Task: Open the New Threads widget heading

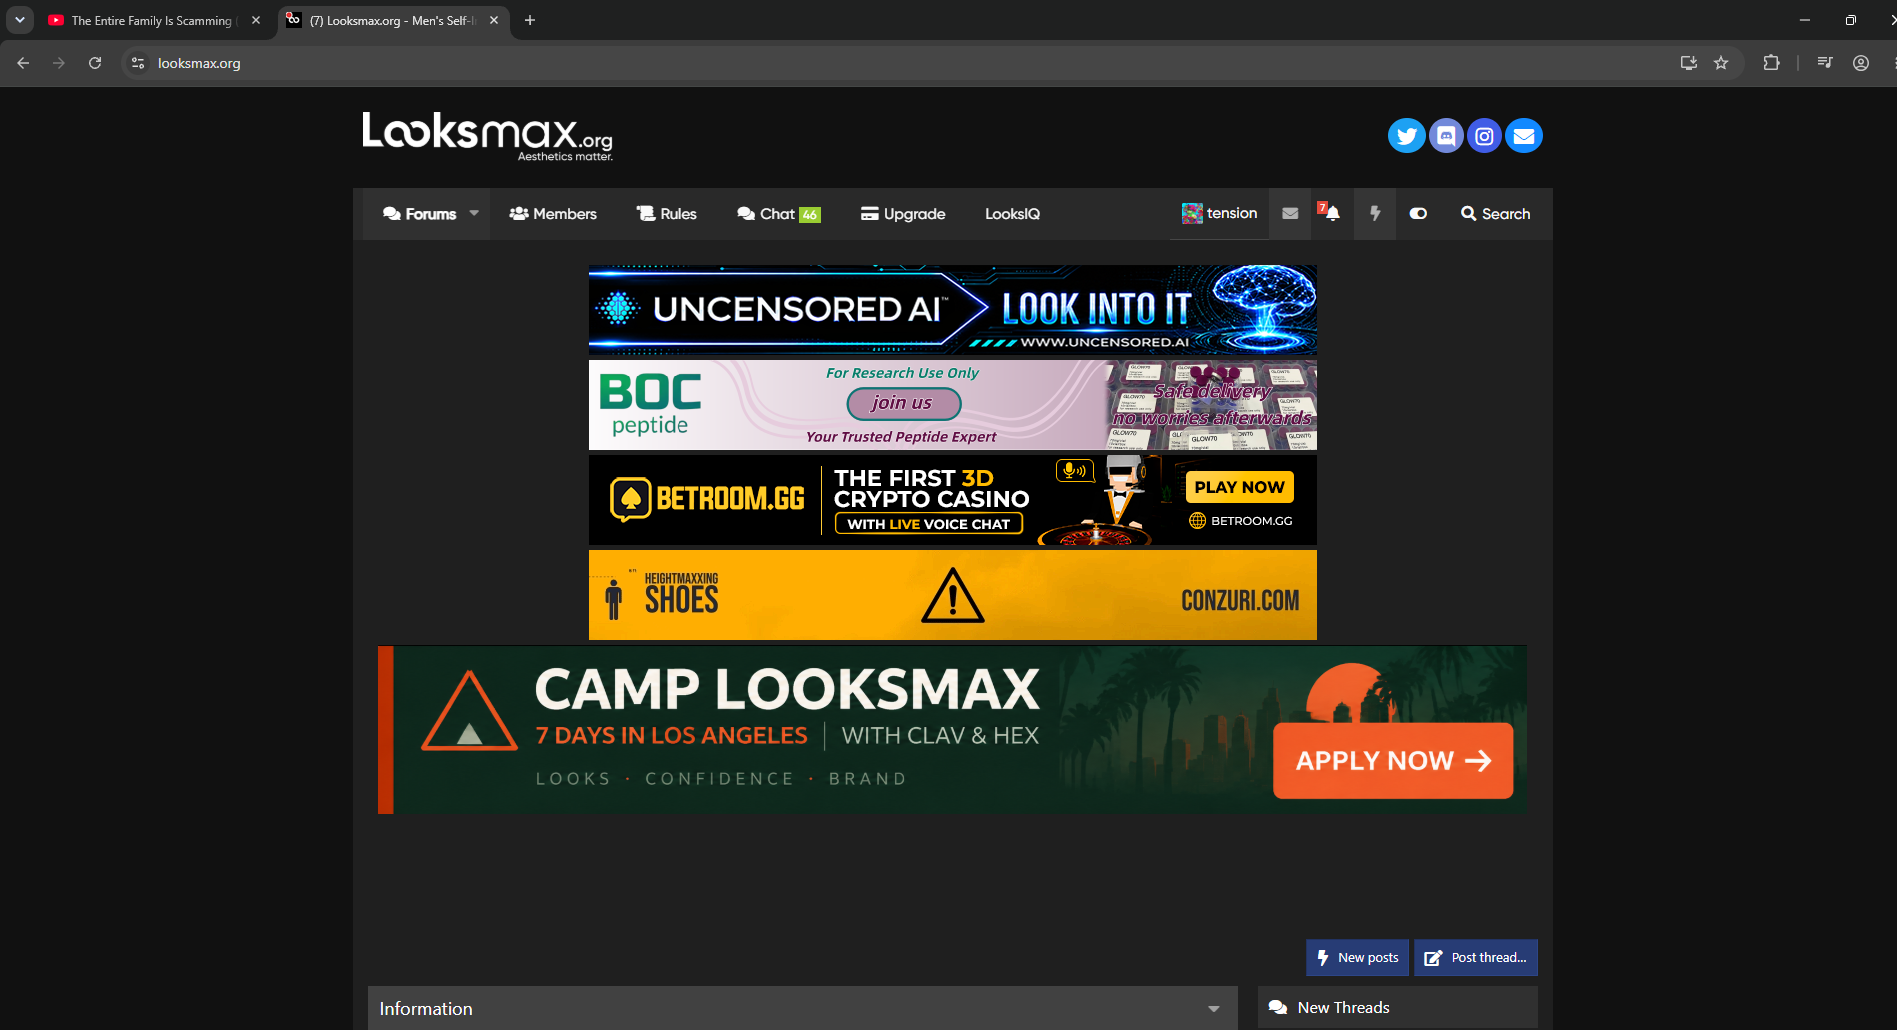Action: tap(1343, 1008)
